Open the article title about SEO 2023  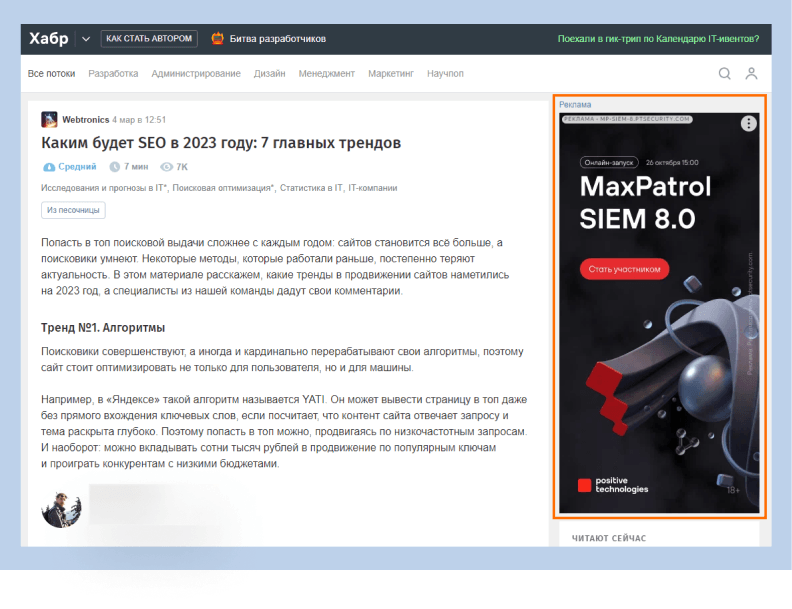221,143
